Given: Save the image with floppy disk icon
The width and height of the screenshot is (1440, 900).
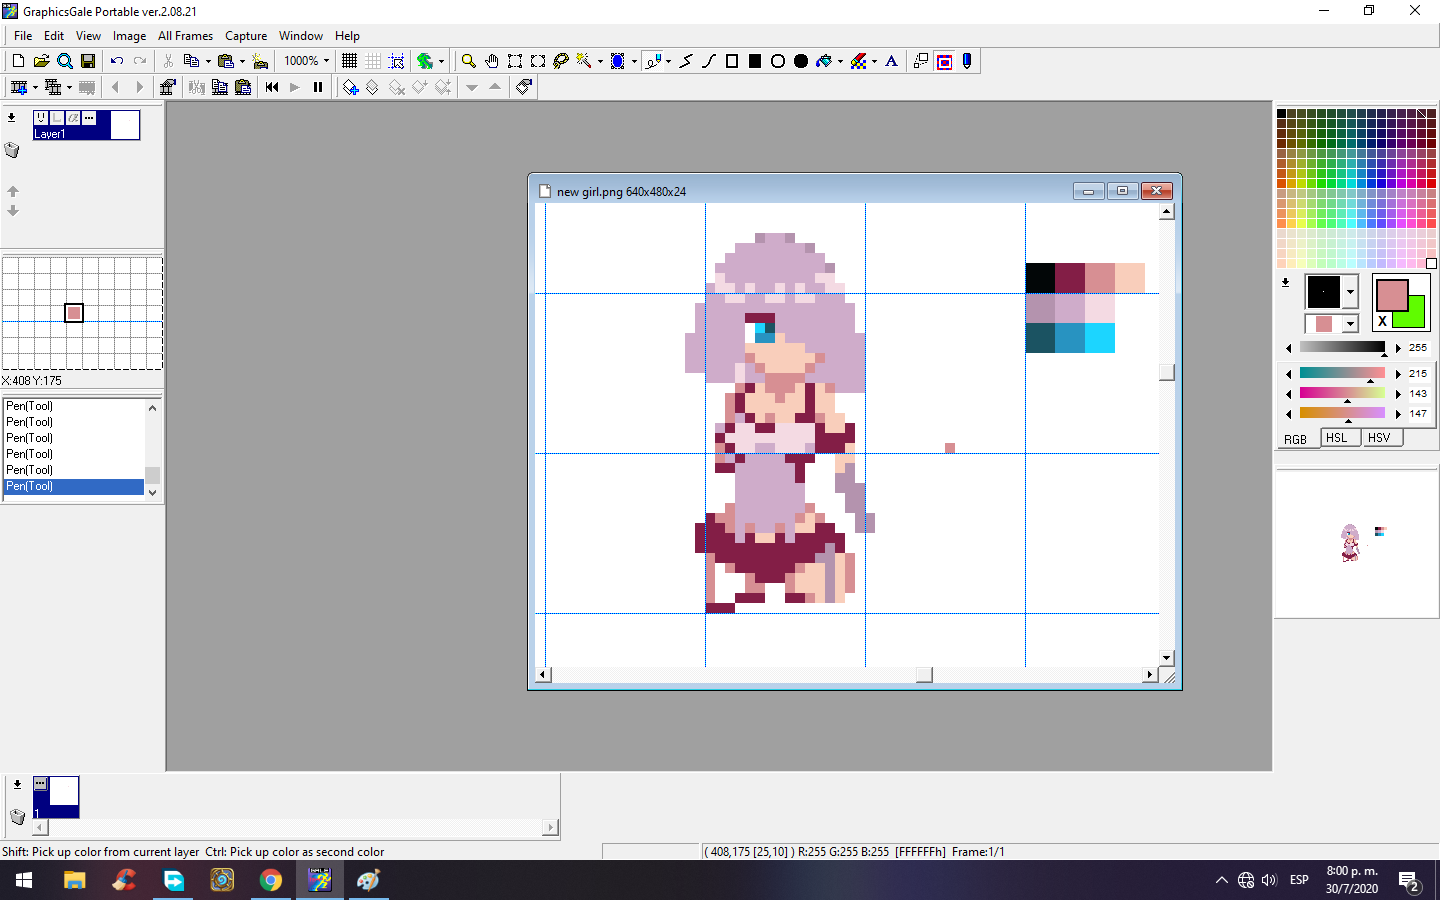Looking at the screenshot, I should tap(87, 61).
